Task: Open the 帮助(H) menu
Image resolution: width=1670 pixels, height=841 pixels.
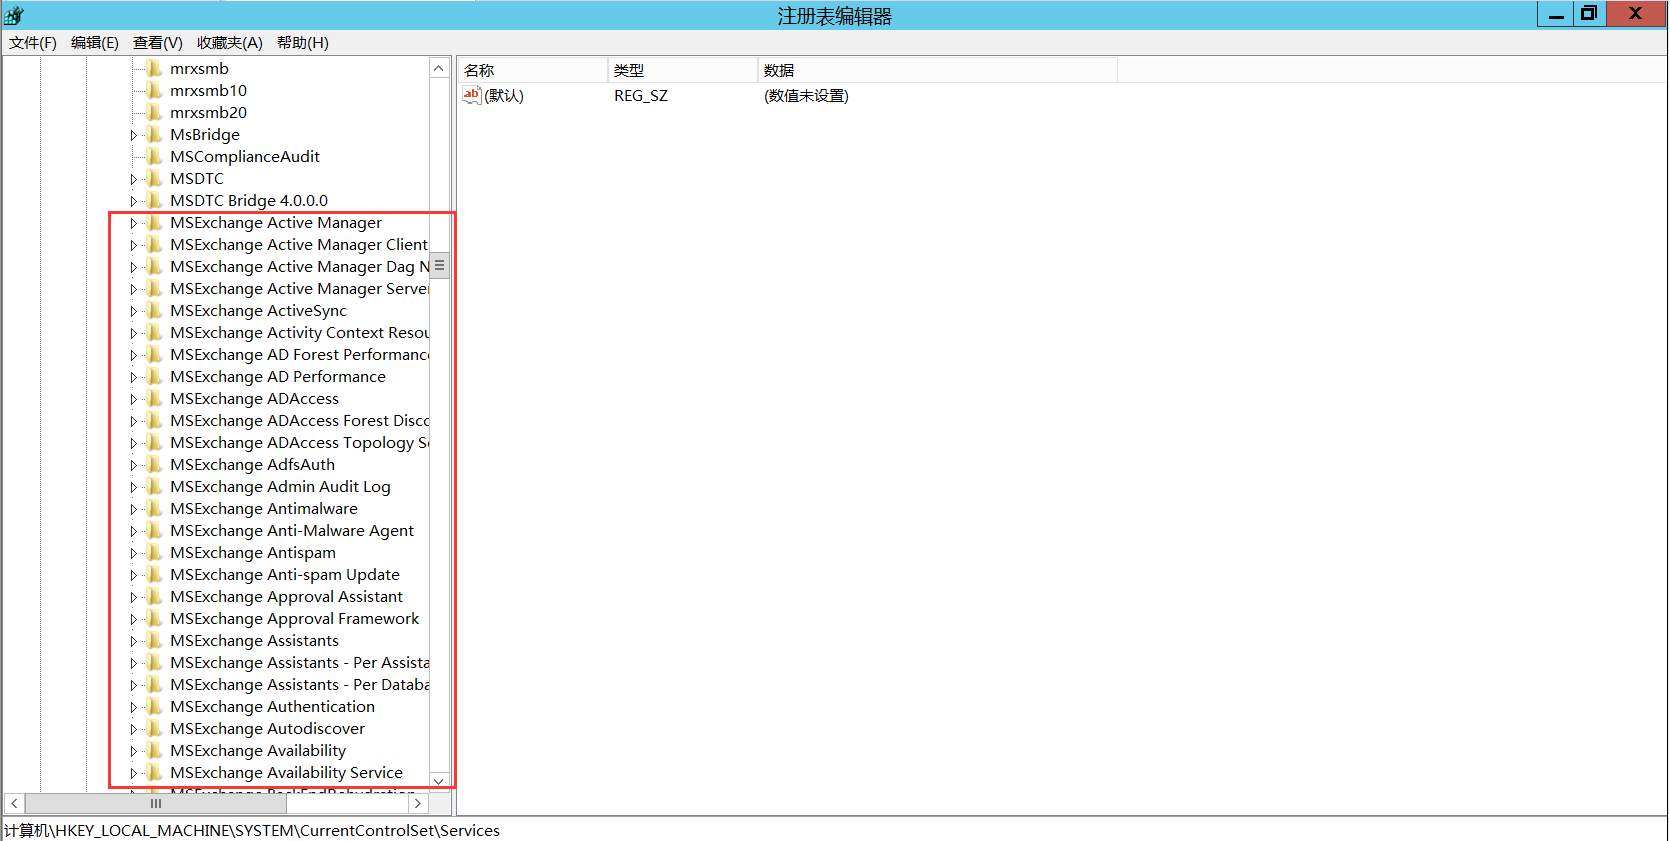Action: pyautogui.click(x=303, y=42)
